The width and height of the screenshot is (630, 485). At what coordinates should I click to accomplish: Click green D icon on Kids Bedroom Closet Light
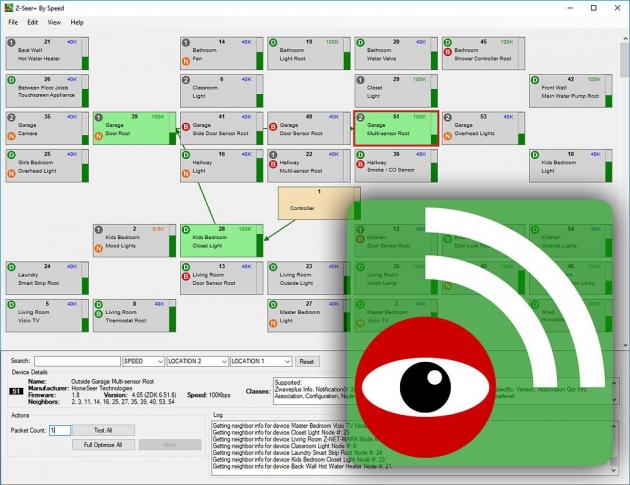186,230
